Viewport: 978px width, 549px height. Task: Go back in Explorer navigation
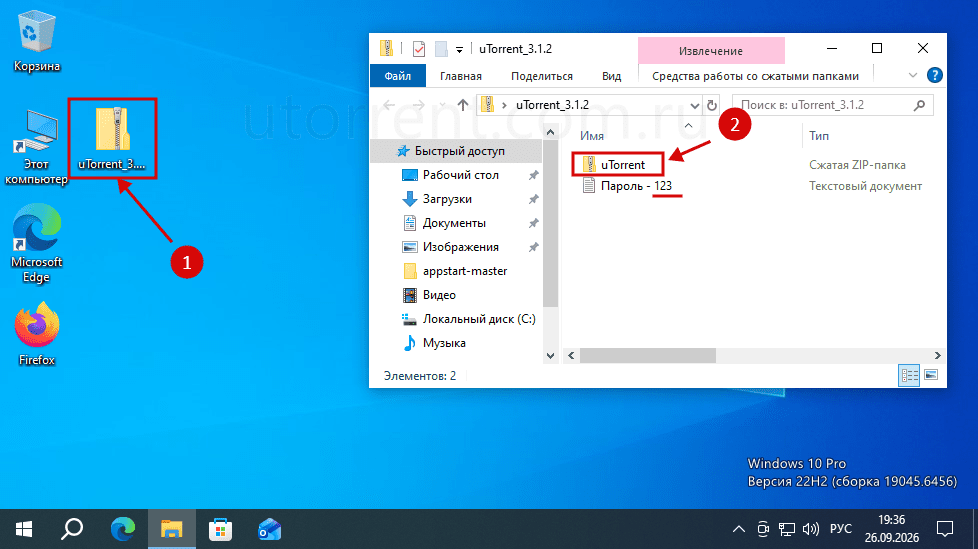[x=389, y=105]
